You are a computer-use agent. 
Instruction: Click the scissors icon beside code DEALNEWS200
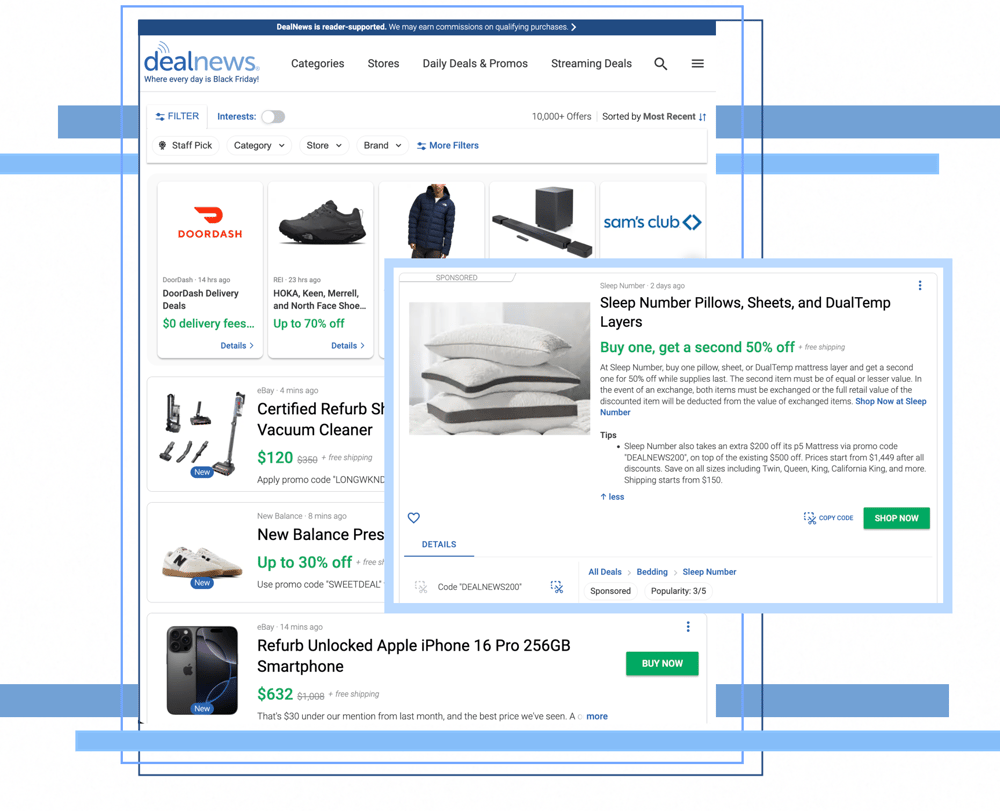tap(556, 587)
